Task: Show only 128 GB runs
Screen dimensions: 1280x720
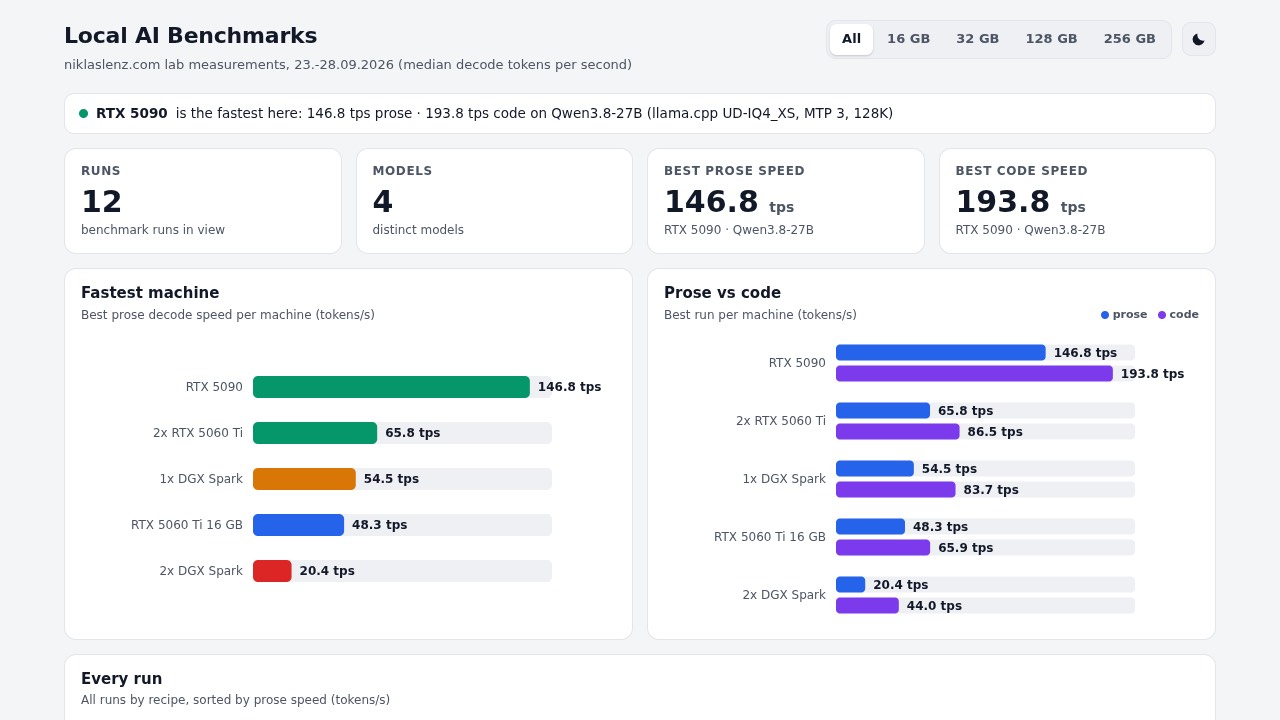Action: (x=1051, y=39)
